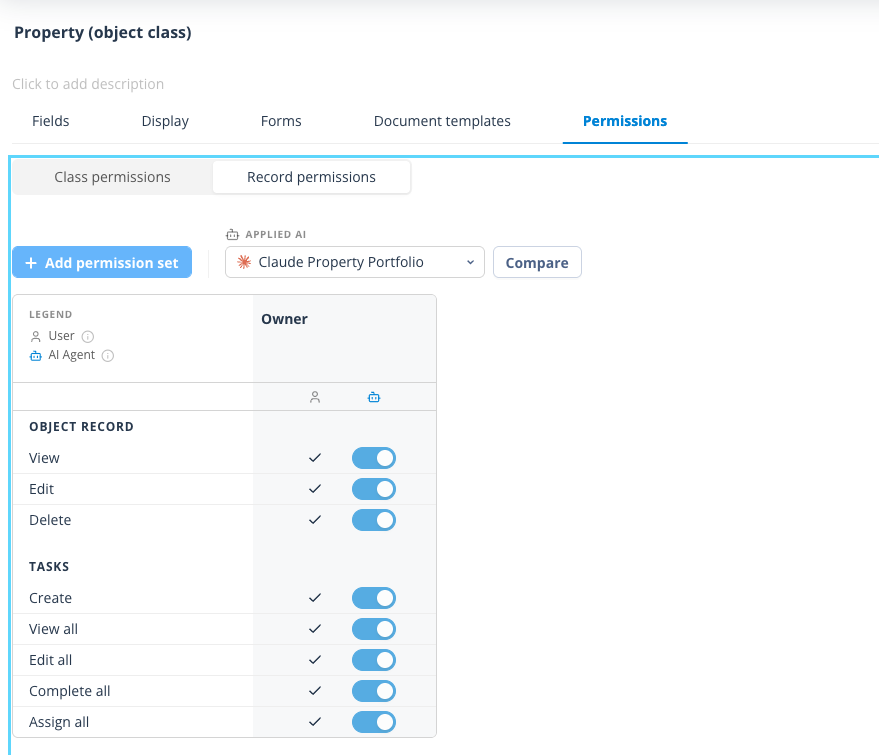Click the user checkmark in Create row
Image resolution: width=879 pixels, height=755 pixels.
[315, 598]
